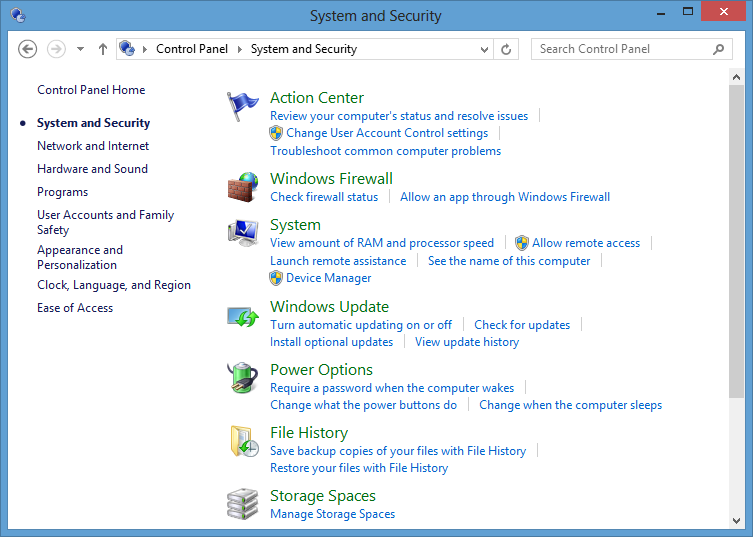Open Change User Account Control settings
Viewport: 753px width, 537px height.
[387, 133]
